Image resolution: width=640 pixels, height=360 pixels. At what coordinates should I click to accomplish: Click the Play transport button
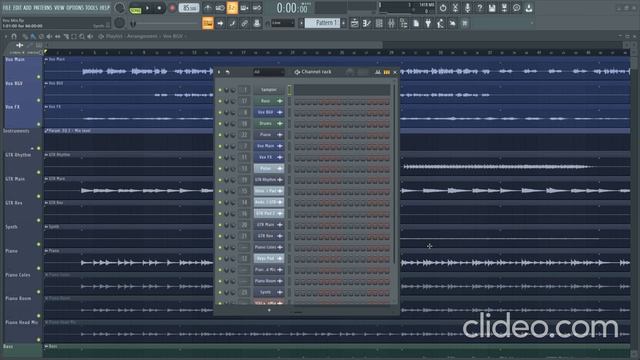[x=147, y=8]
